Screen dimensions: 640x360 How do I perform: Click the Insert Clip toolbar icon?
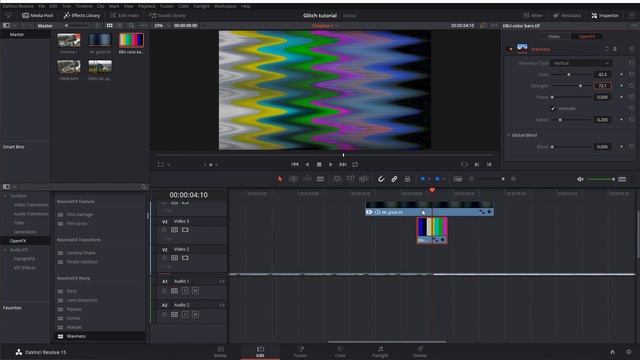(x=337, y=179)
